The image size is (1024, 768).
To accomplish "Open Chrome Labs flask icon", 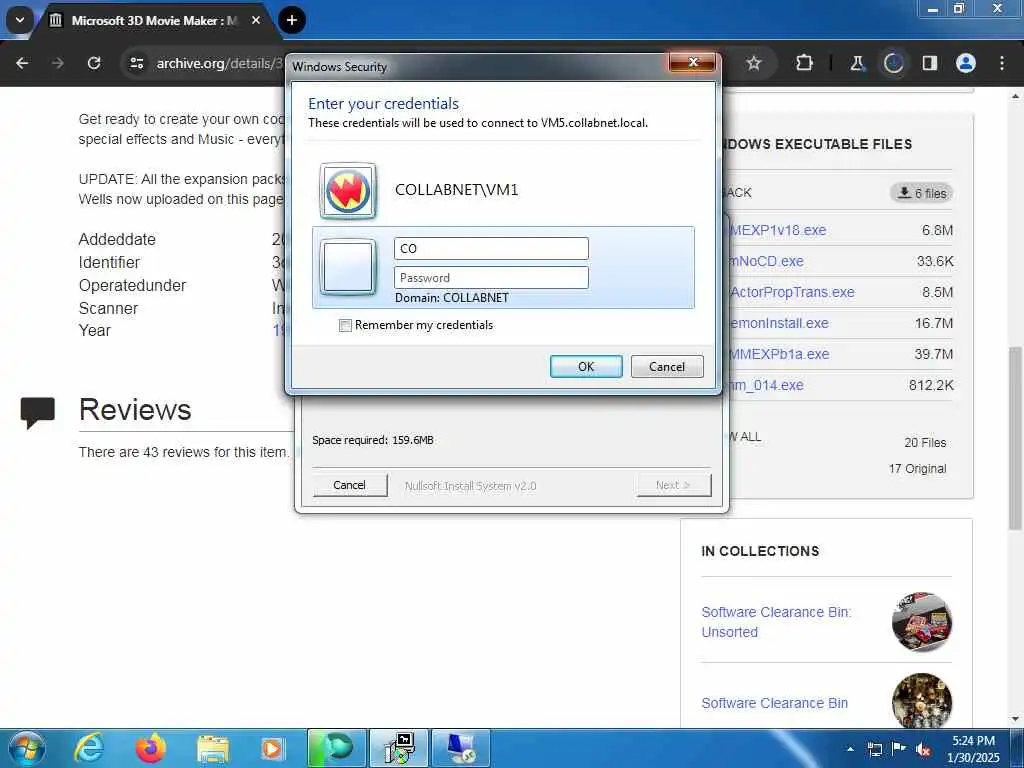I will pos(857,63).
